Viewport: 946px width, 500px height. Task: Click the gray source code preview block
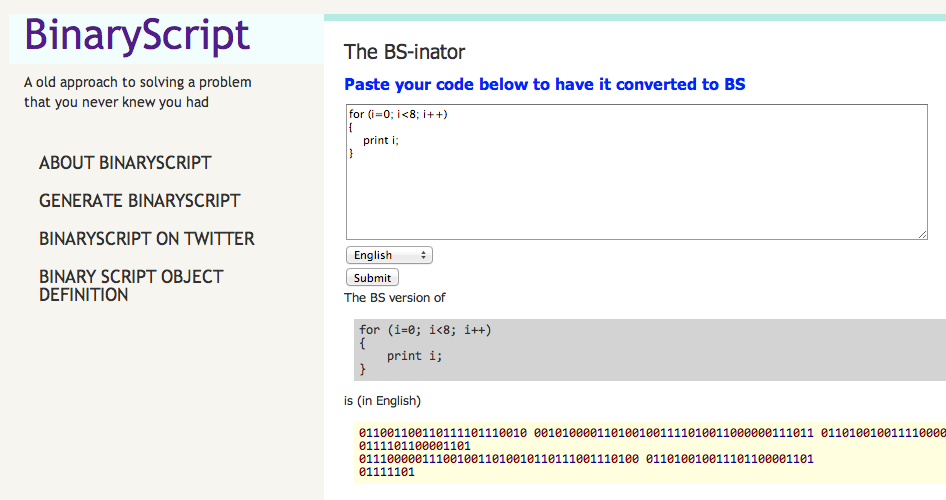point(650,350)
